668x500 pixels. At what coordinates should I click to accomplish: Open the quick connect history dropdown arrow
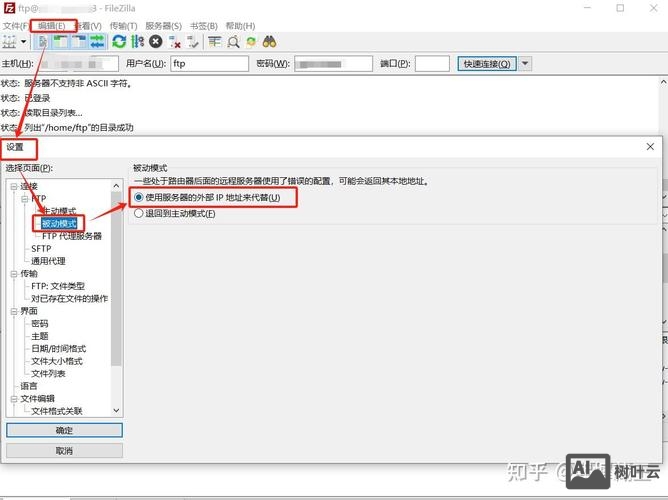click(x=525, y=64)
